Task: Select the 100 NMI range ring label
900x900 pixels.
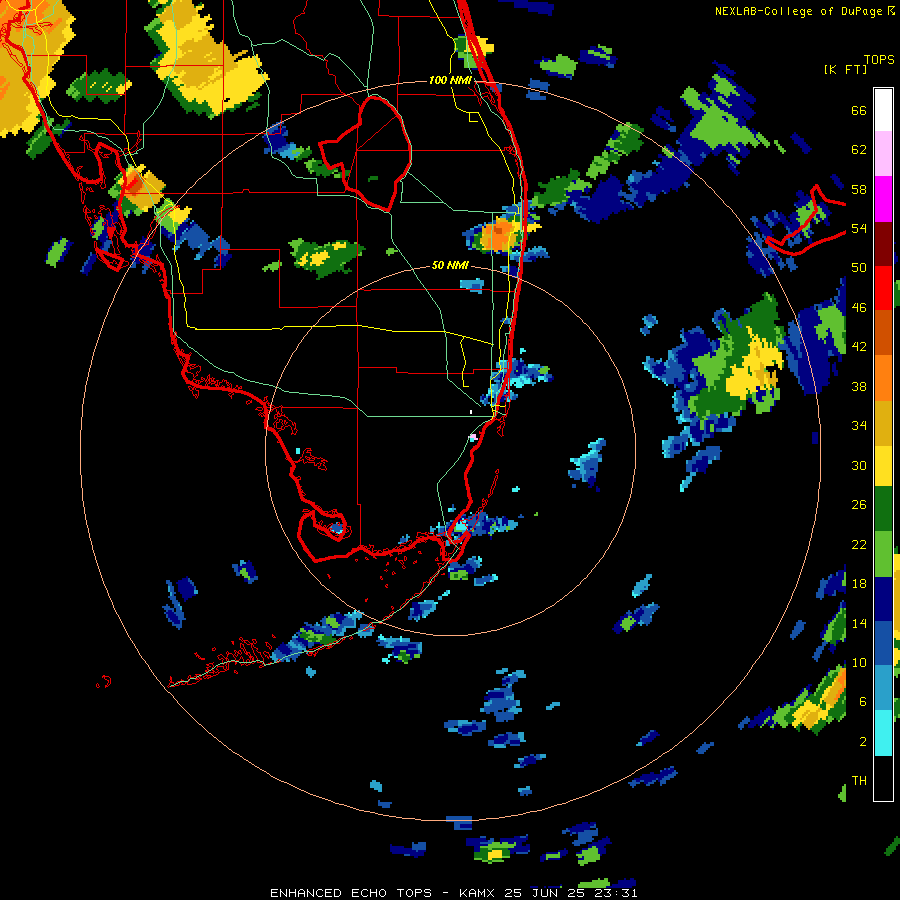Action: click(x=450, y=80)
